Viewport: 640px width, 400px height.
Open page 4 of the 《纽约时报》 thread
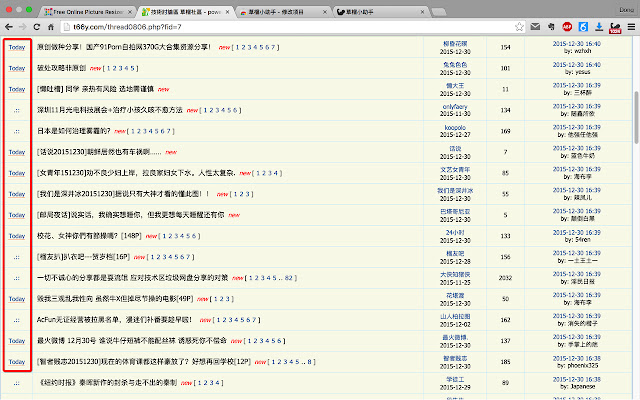coord(217,383)
